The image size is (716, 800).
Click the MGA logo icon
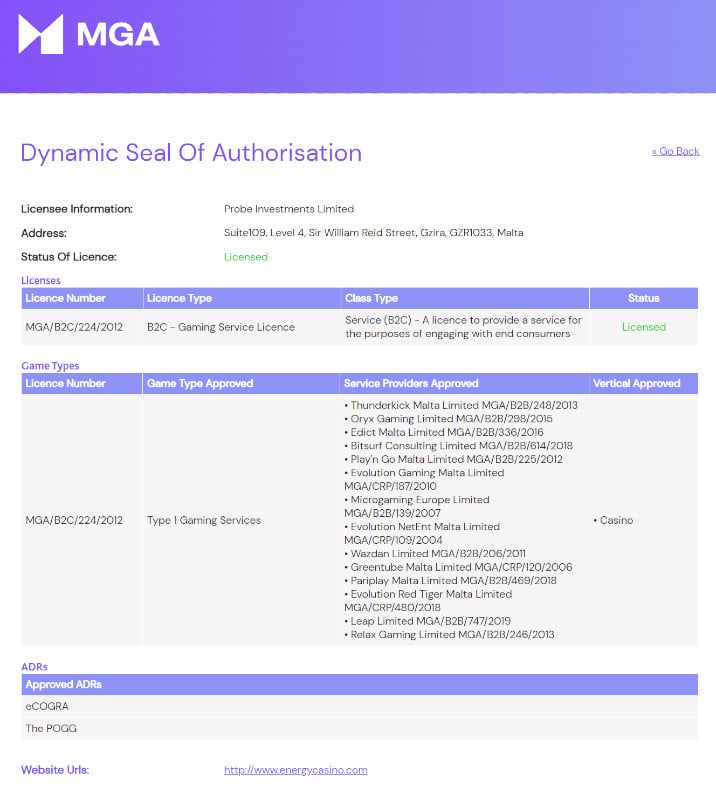[40, 34]
